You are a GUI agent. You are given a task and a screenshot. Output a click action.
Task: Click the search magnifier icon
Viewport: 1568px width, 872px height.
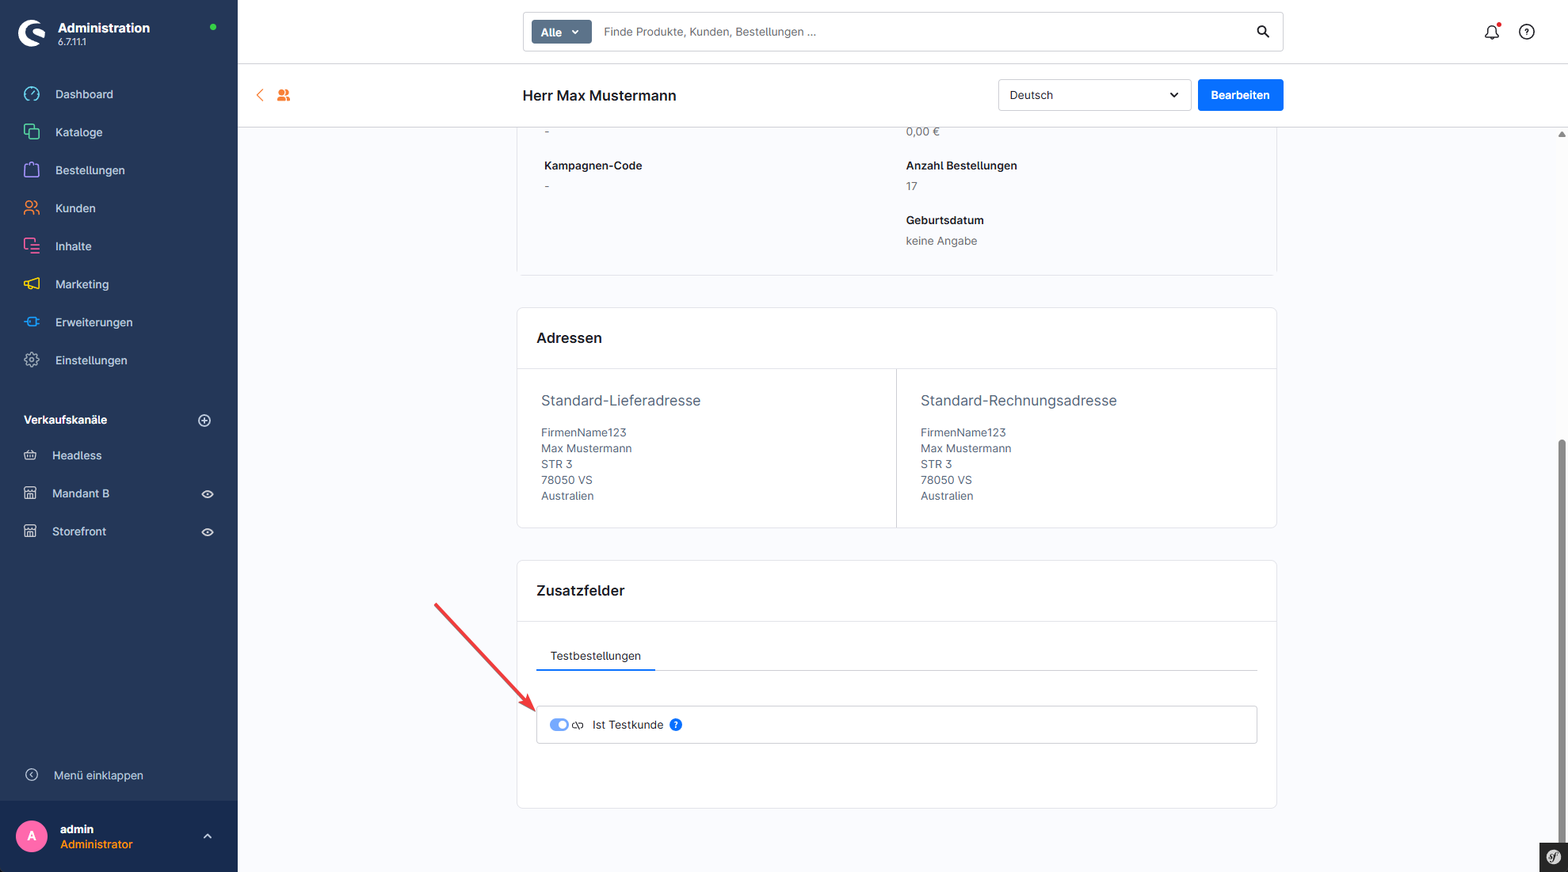1263,32
